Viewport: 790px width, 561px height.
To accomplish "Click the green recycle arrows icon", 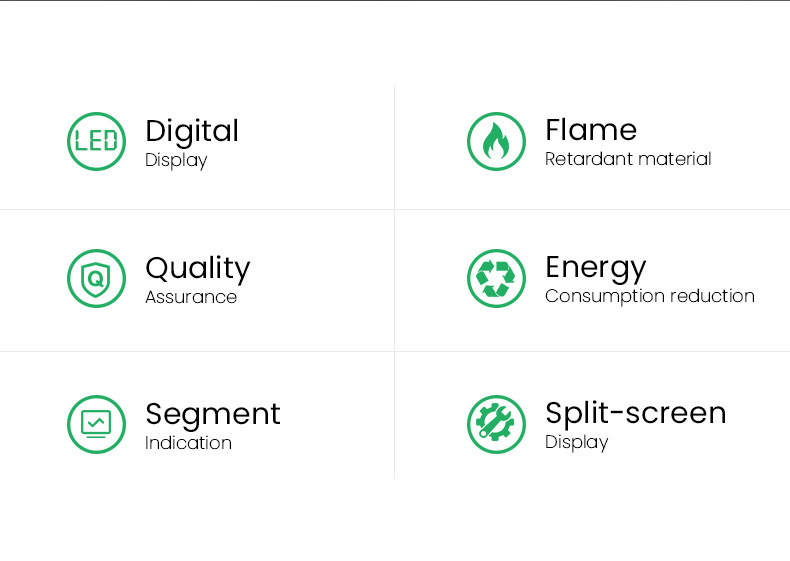I will (496, 278).
